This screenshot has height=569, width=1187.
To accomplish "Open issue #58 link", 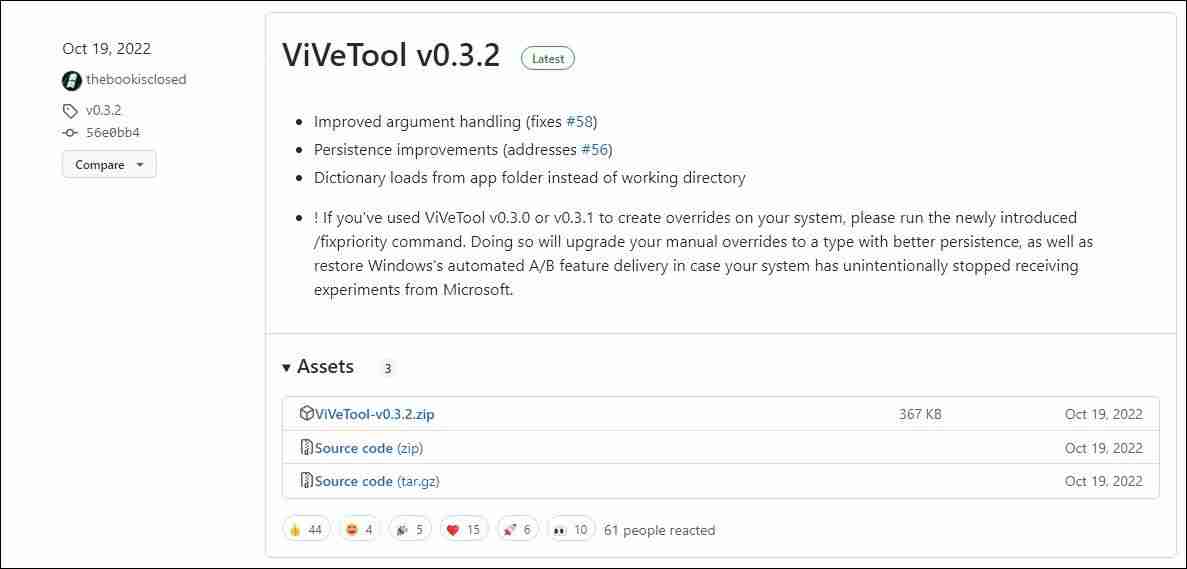I will [x=580, y=122].
